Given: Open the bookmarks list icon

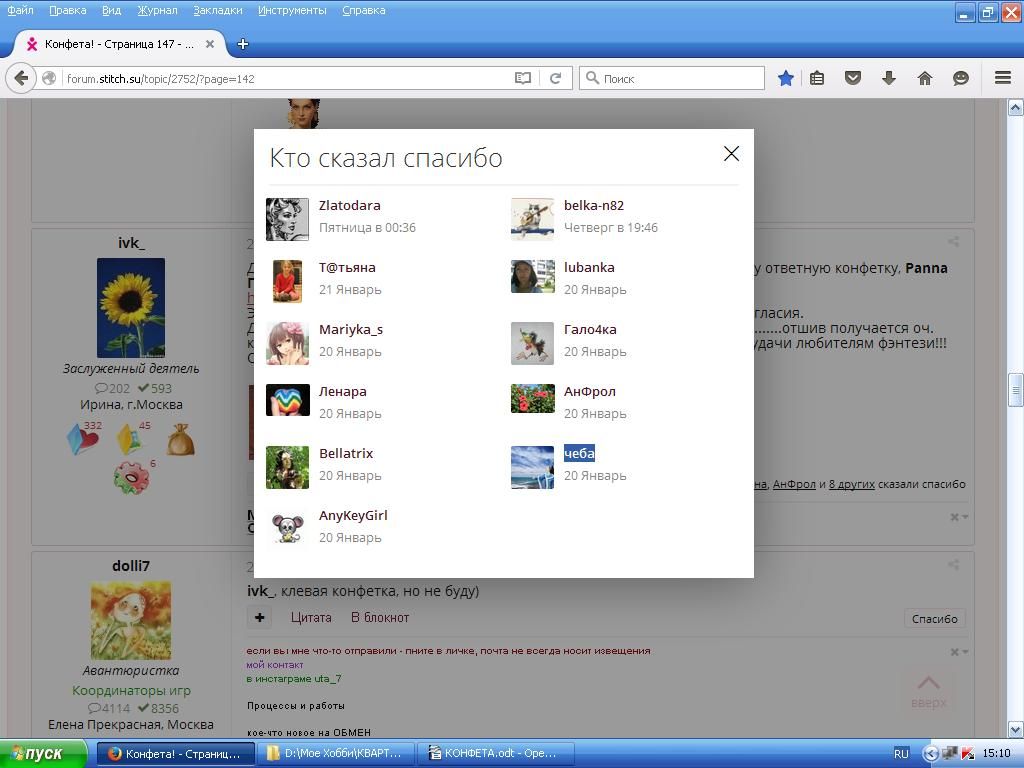Looking at the screenshot, I should tap(817, 78).
